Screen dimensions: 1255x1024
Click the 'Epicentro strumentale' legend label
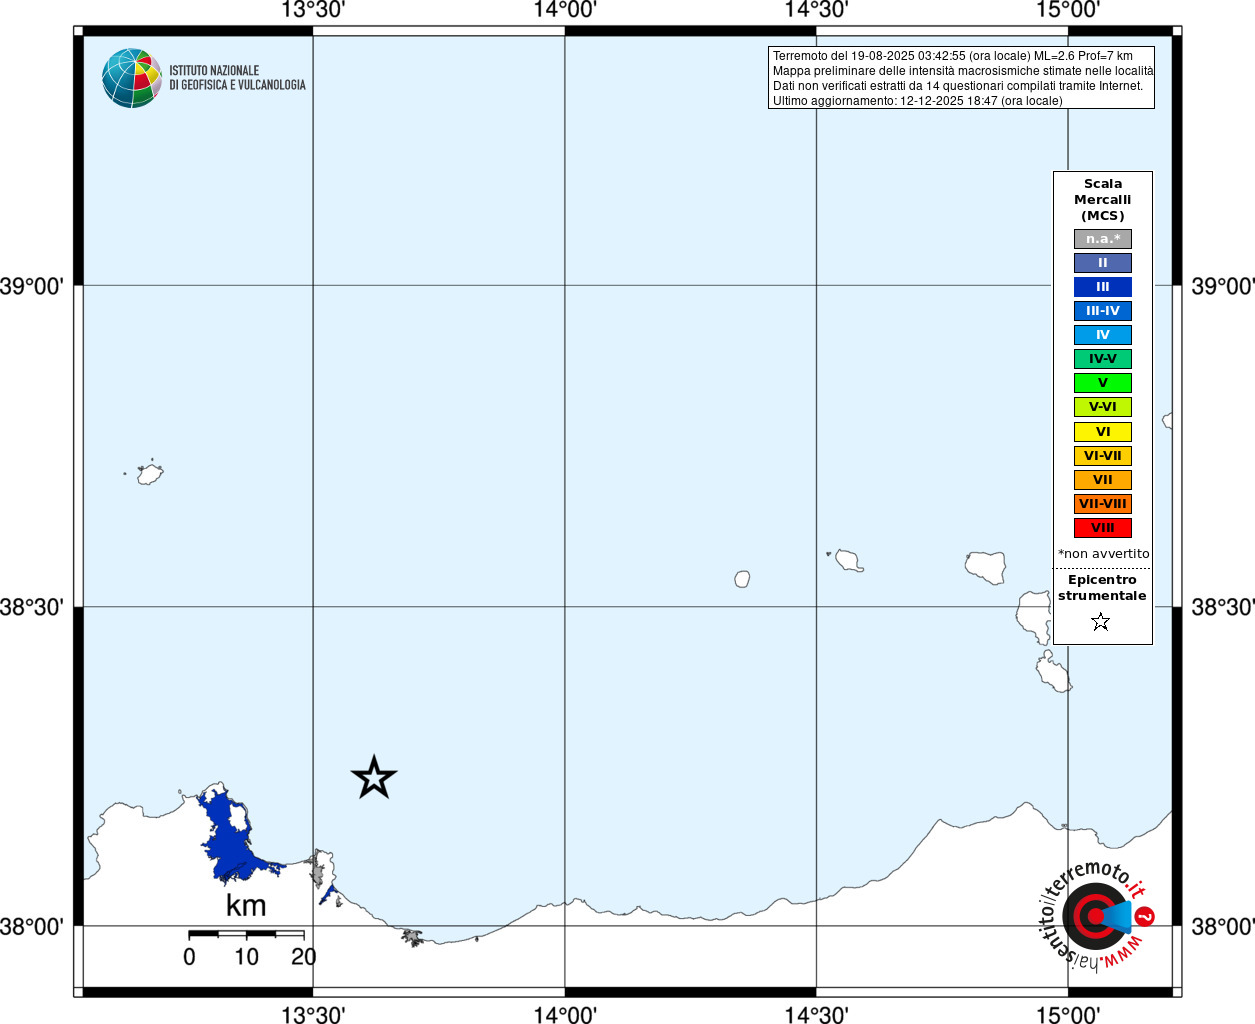[x=1102, y=588]
